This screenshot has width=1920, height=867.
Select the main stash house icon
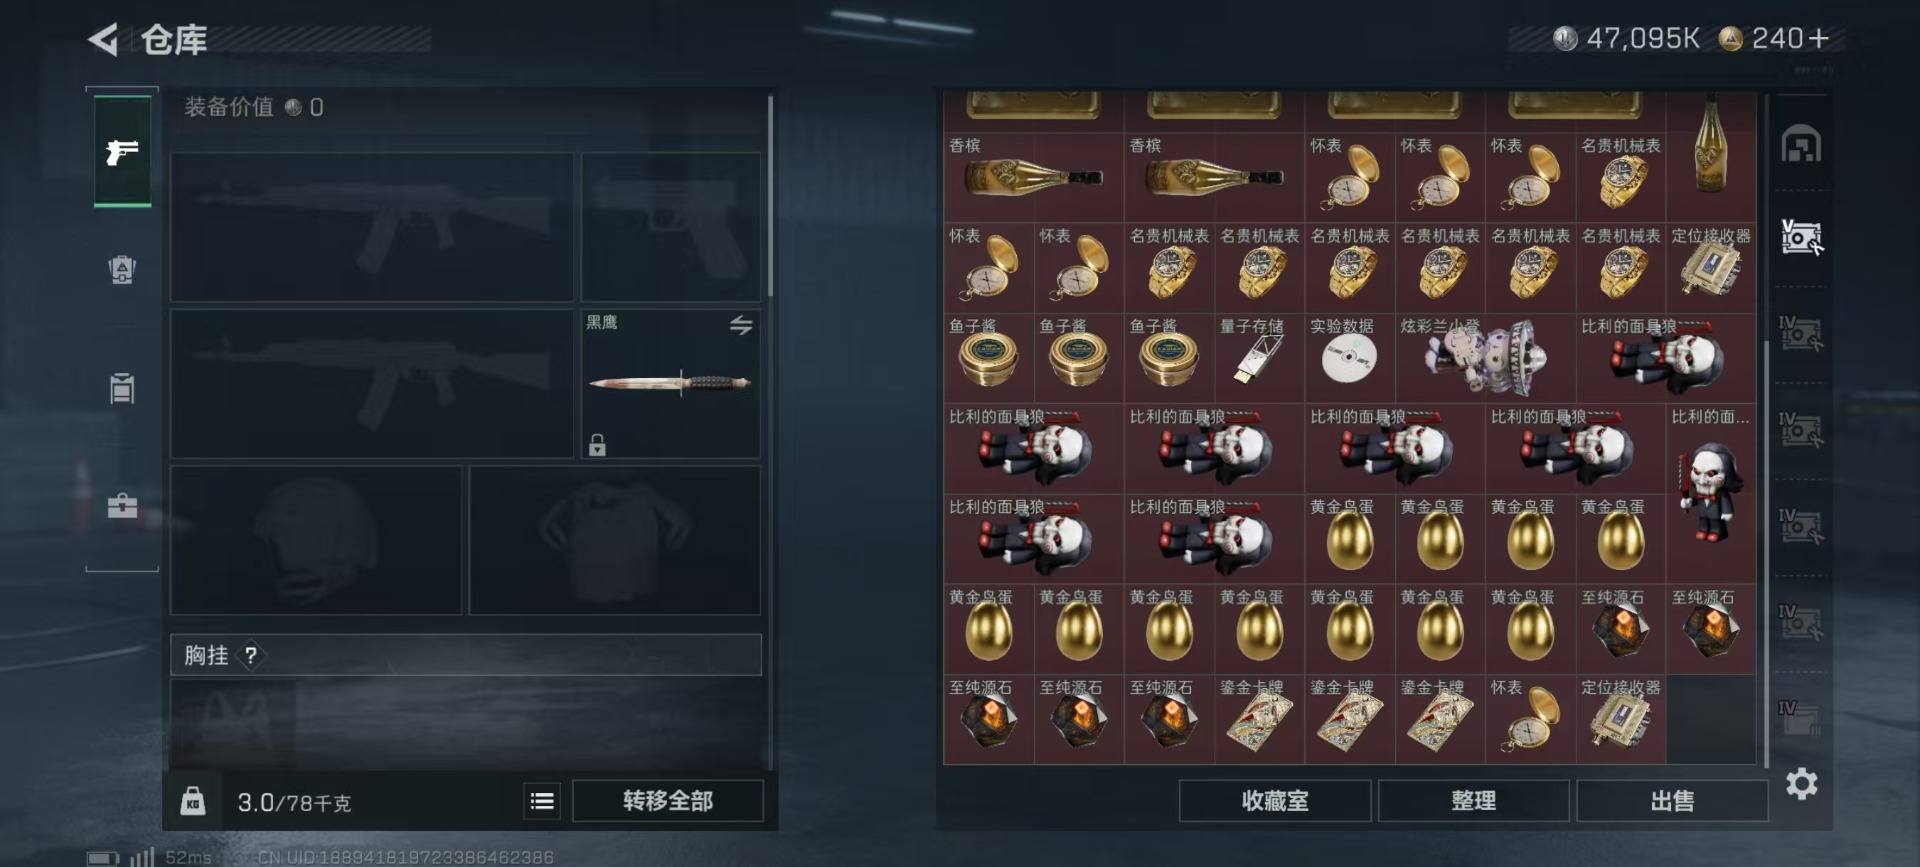(1801, 145)
